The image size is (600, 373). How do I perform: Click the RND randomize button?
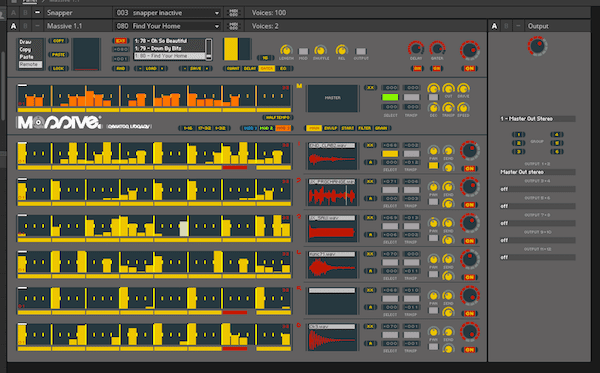click(121, 68)
